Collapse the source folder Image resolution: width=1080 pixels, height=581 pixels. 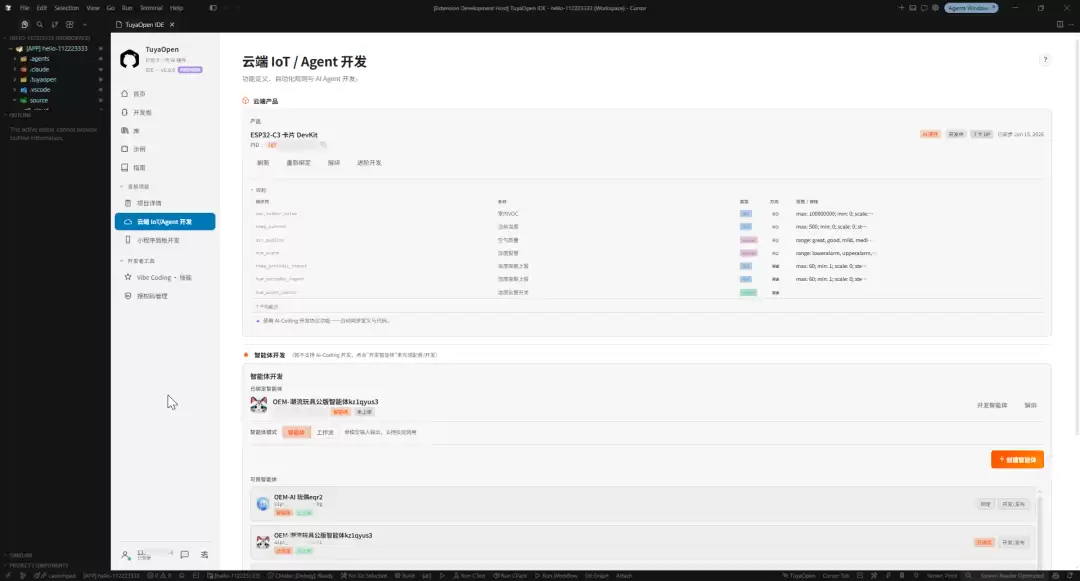(x=15, y=101)
